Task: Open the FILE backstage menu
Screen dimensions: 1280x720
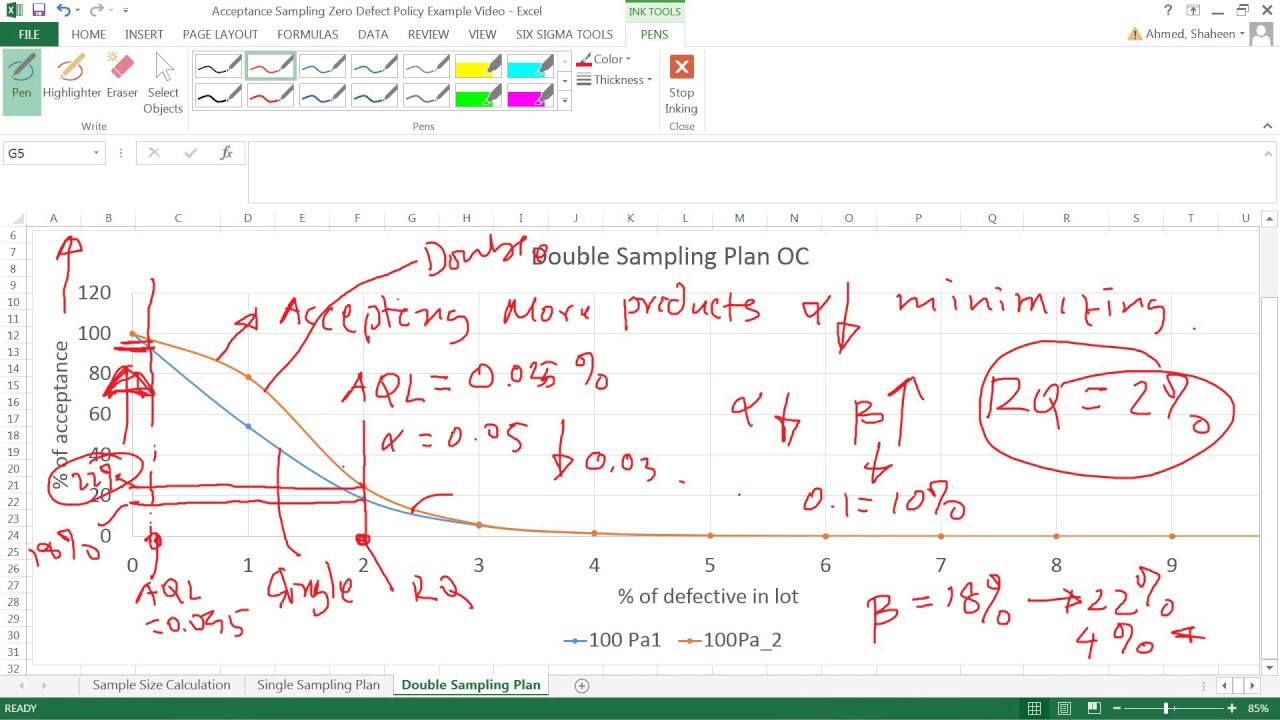Action: [29, 34]
